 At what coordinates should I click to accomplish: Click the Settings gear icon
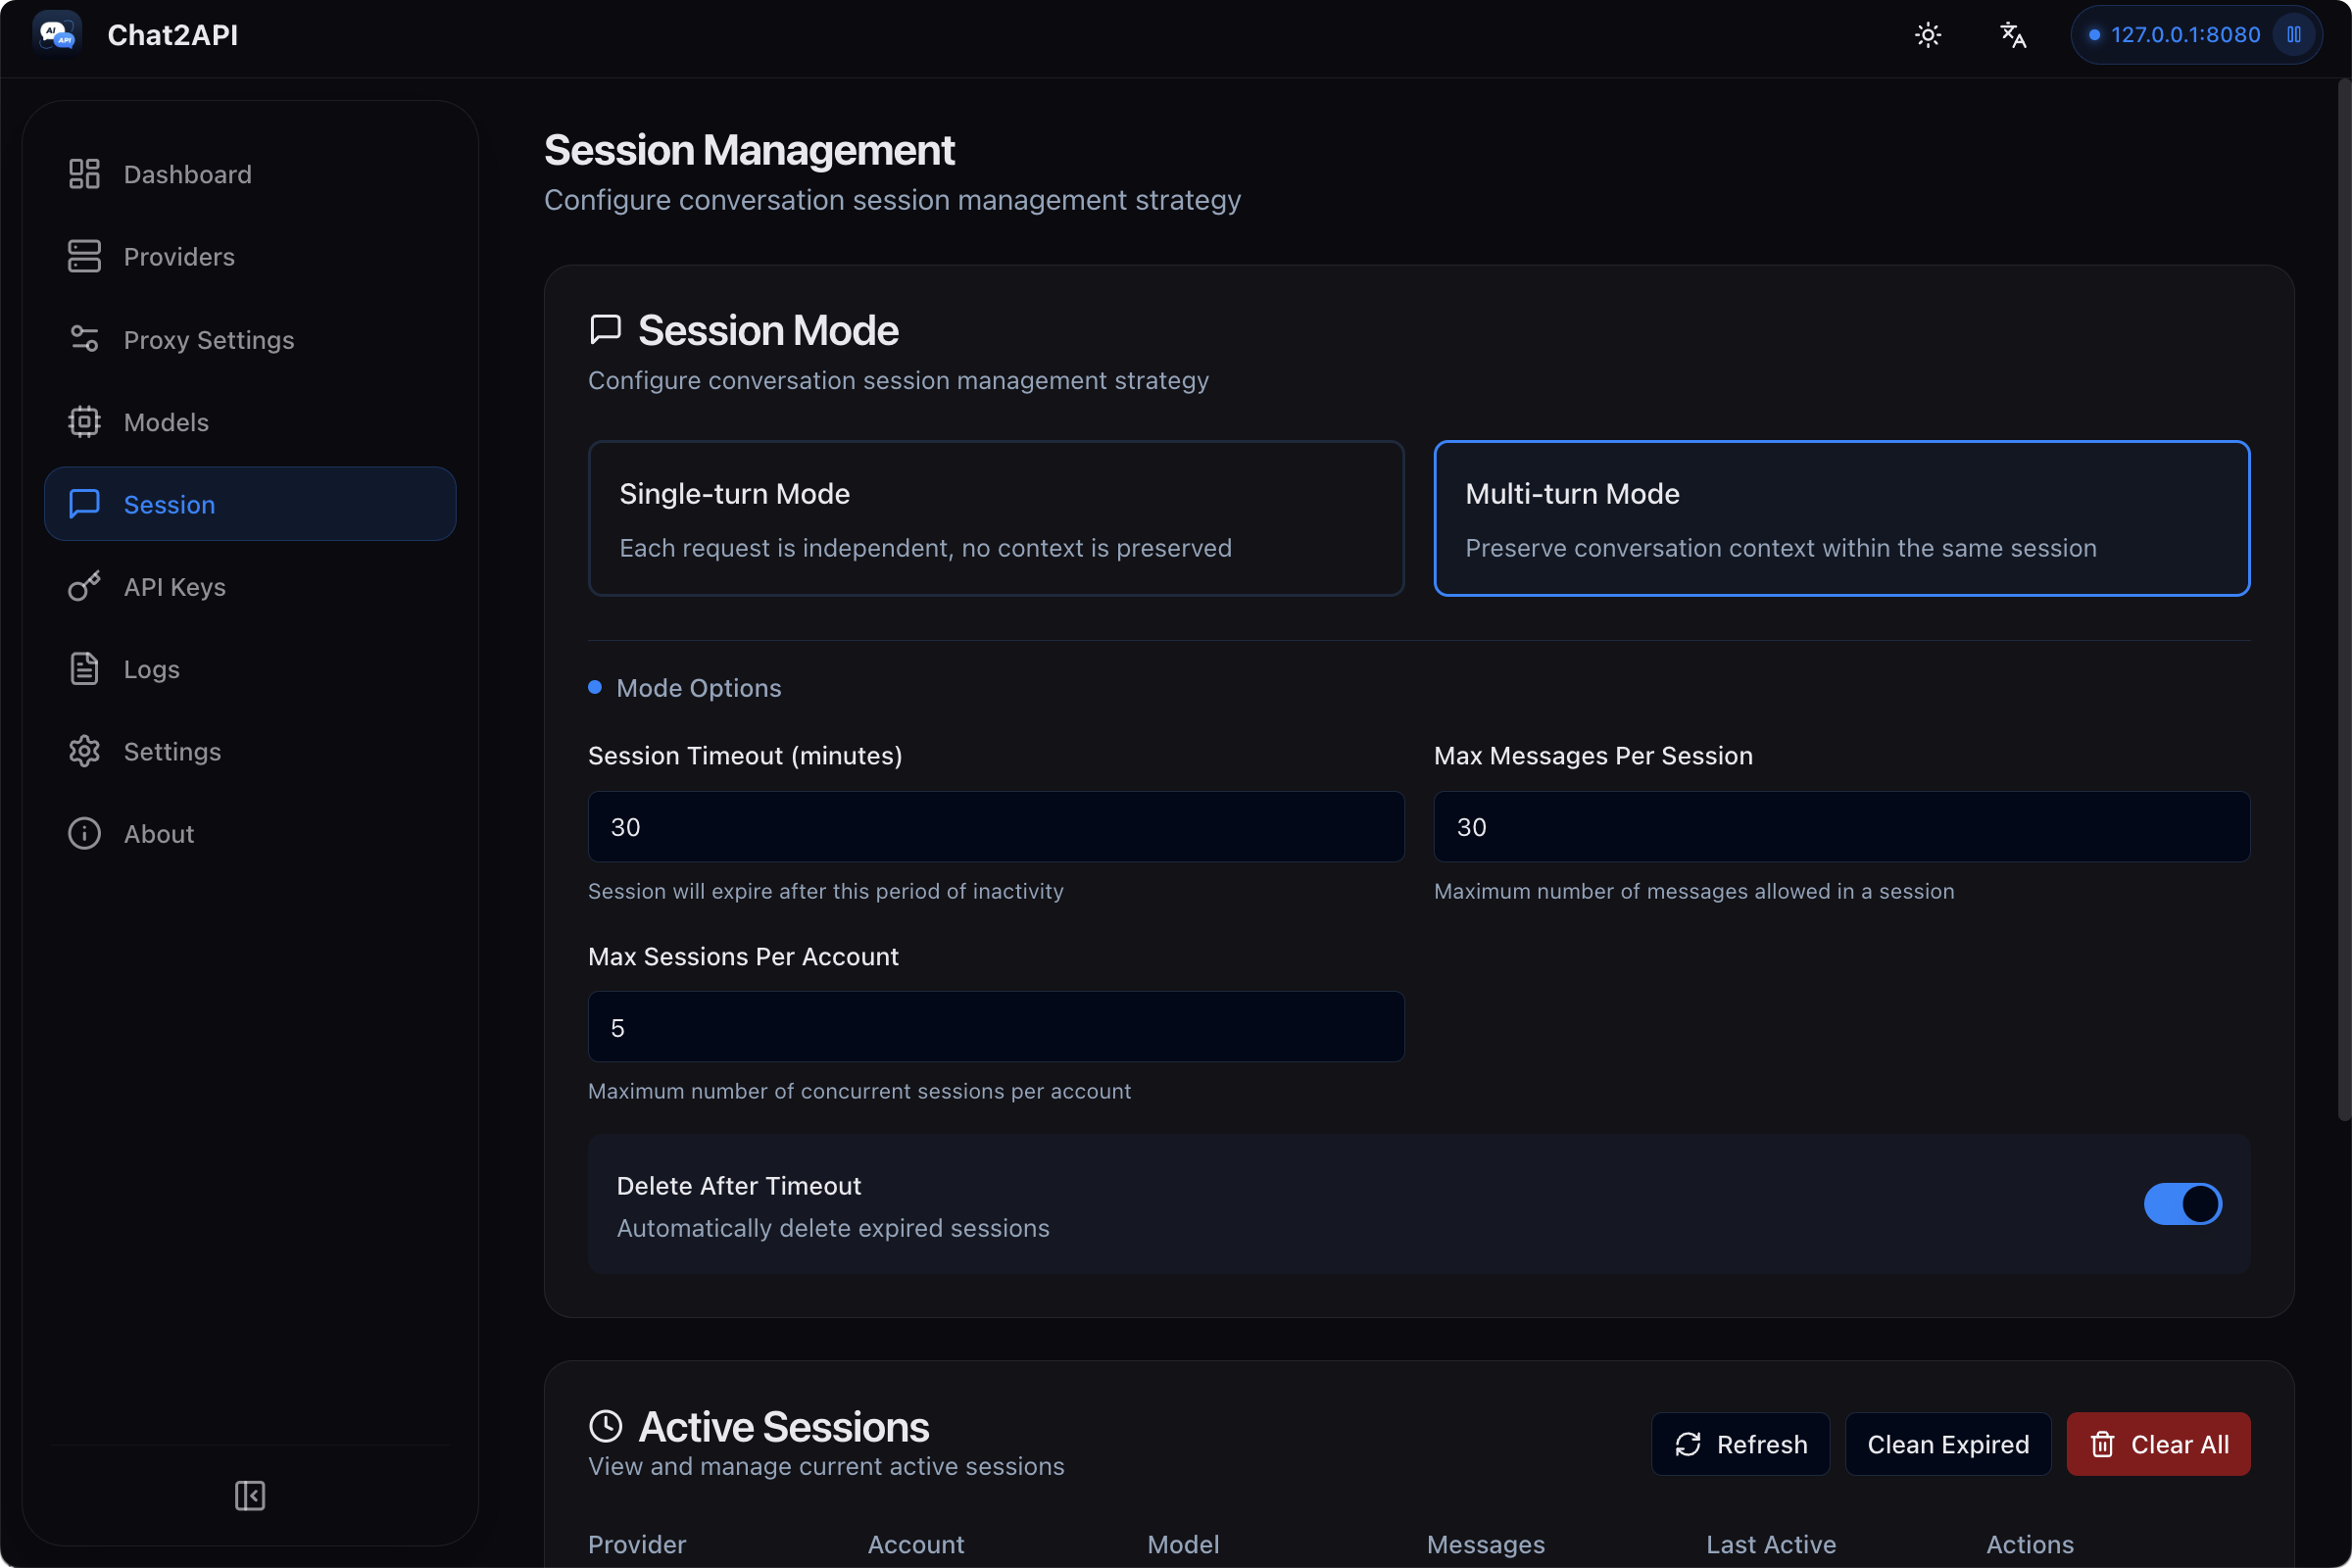(84, 751)
